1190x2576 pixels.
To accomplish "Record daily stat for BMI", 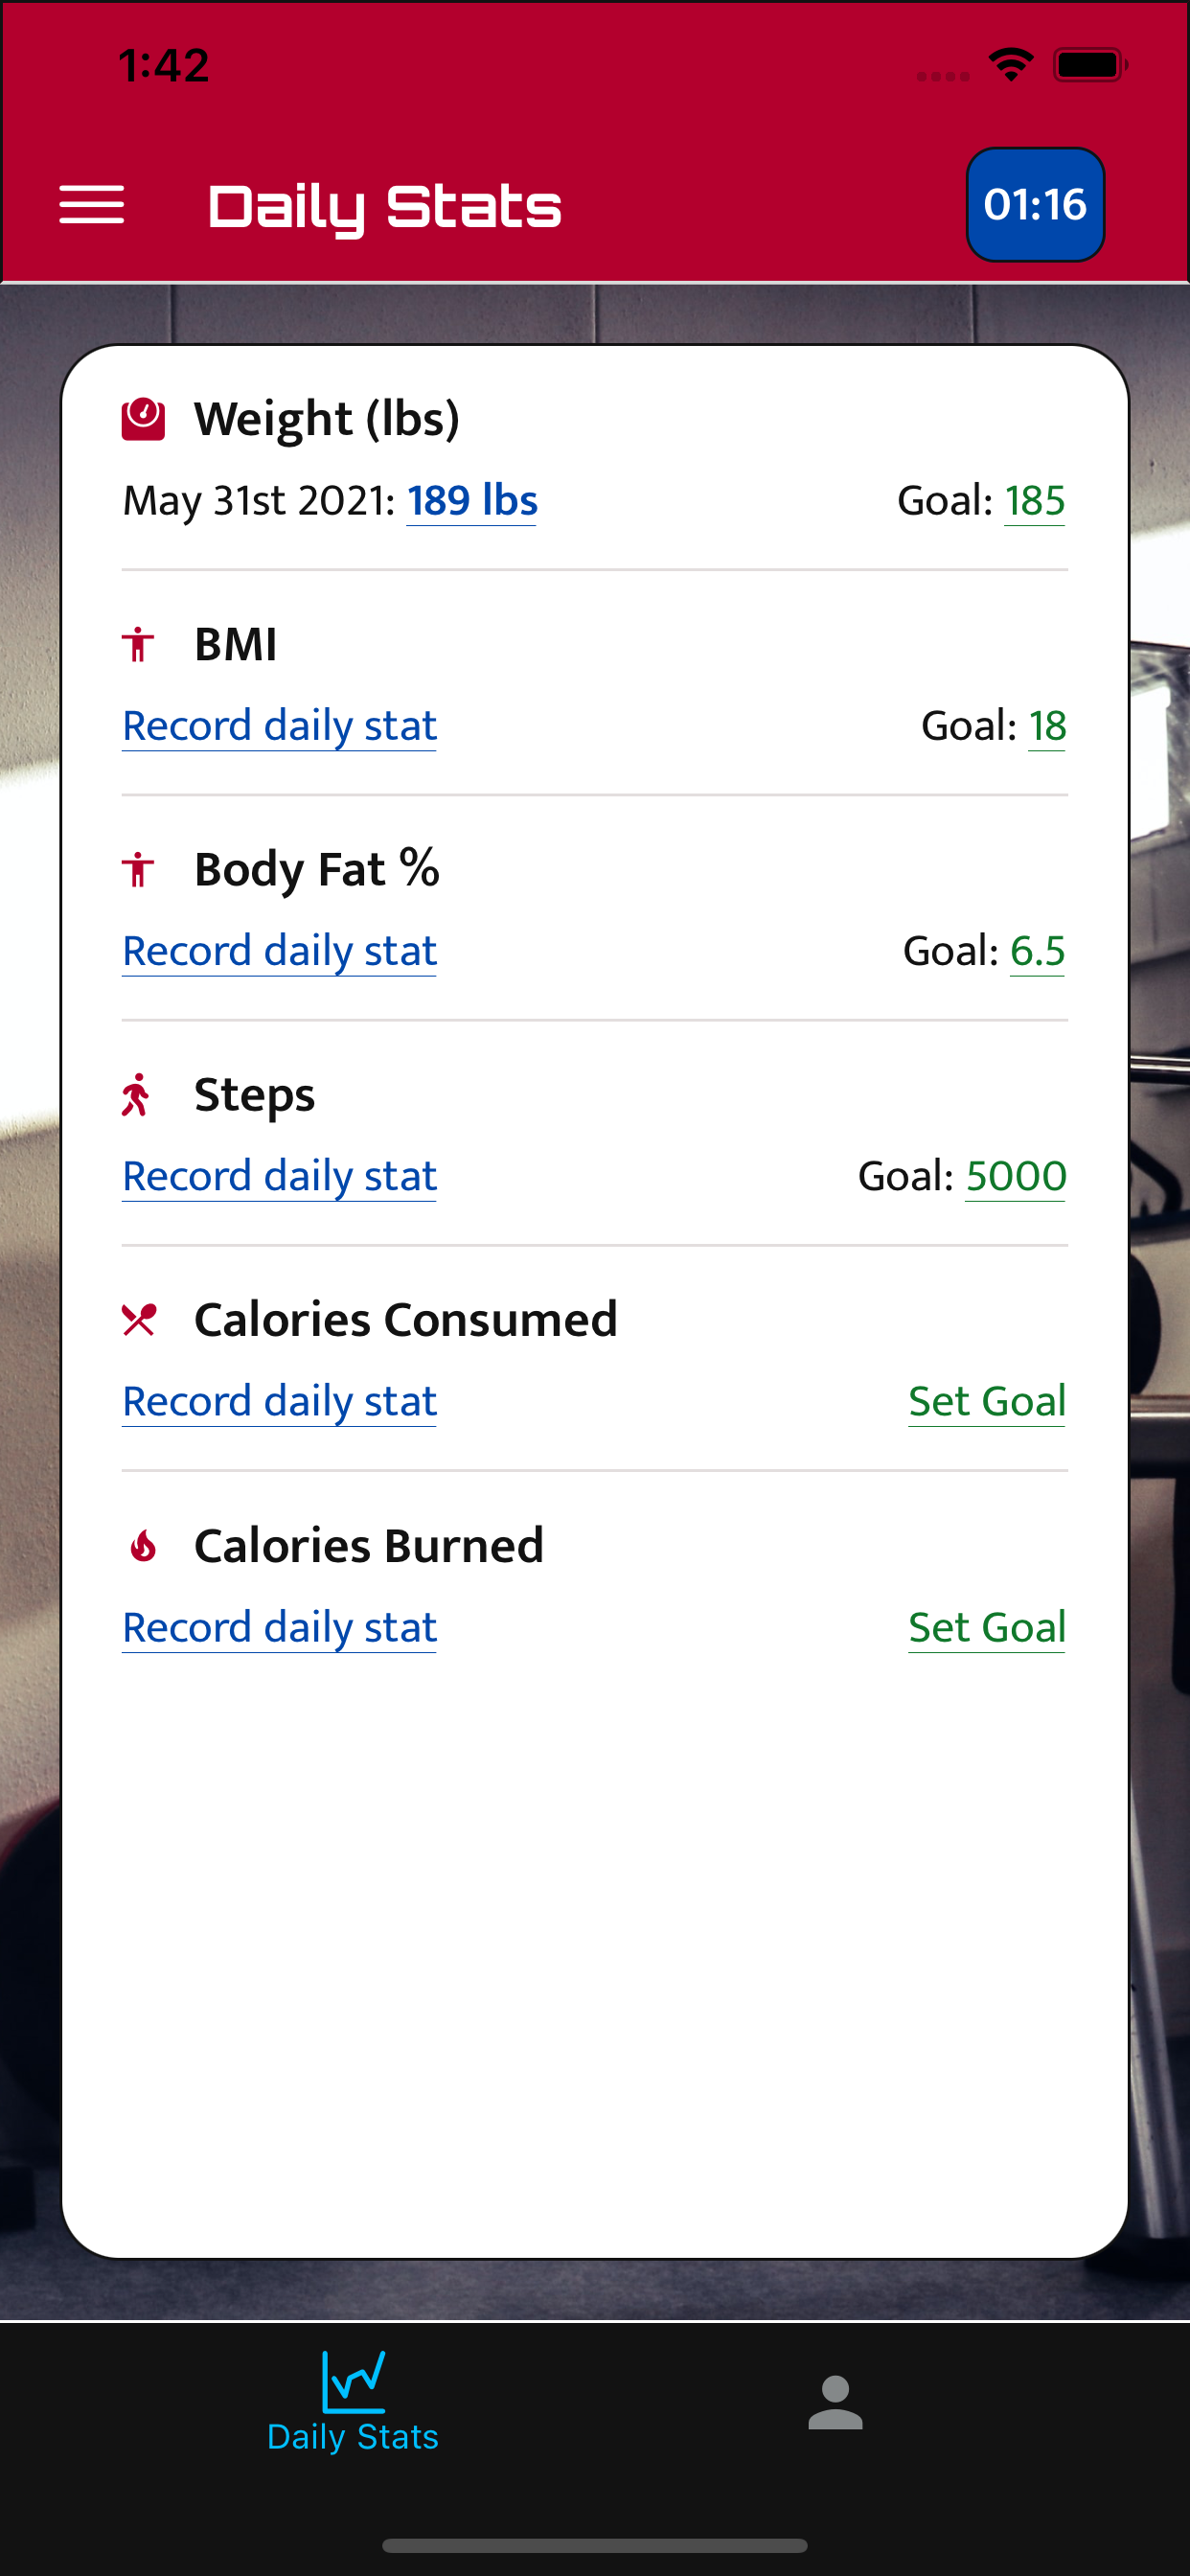I will 280,725.
